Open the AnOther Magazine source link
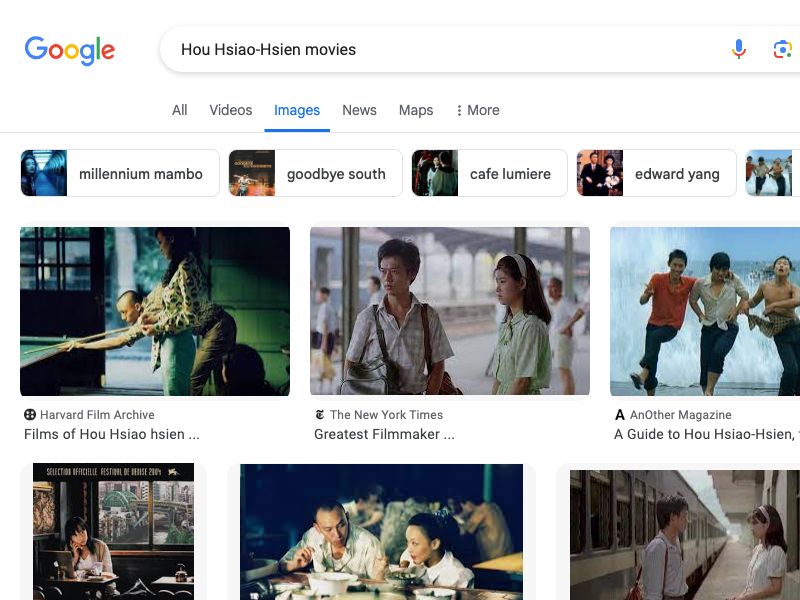Screen dimensions: 800x600 click(681, 415)
